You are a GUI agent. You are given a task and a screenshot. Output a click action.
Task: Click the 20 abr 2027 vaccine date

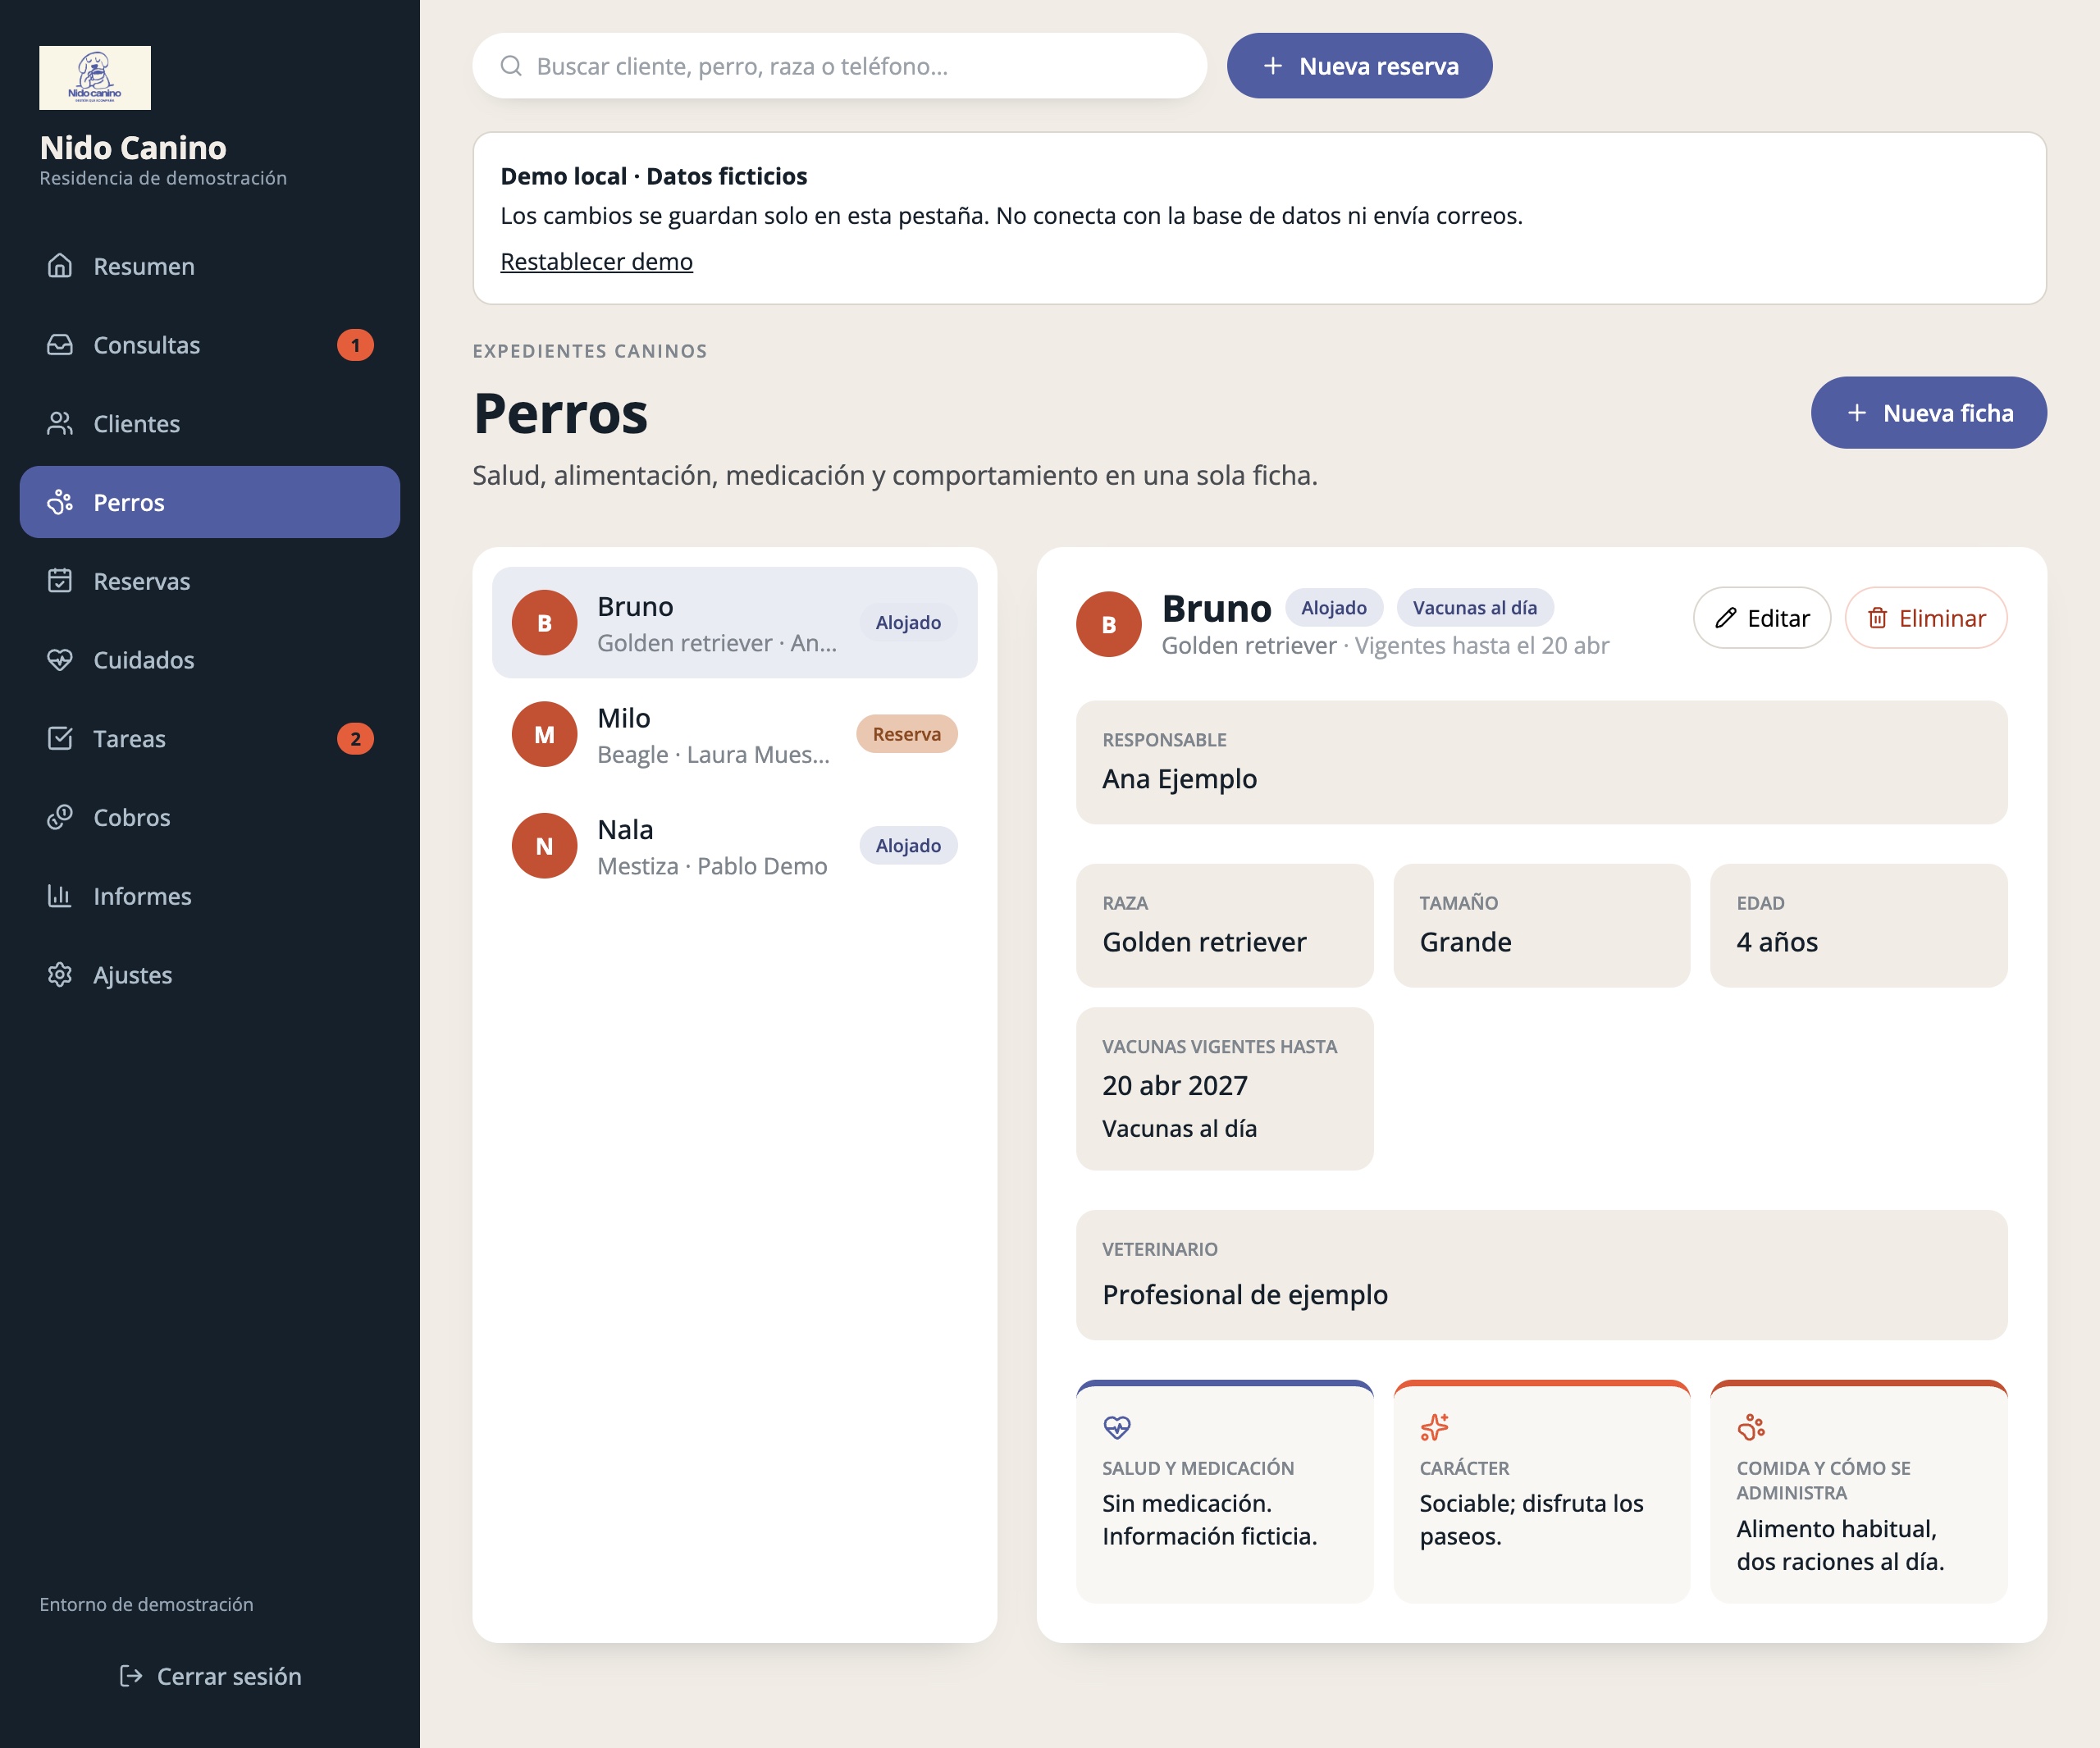(x=1175, y=1085)
